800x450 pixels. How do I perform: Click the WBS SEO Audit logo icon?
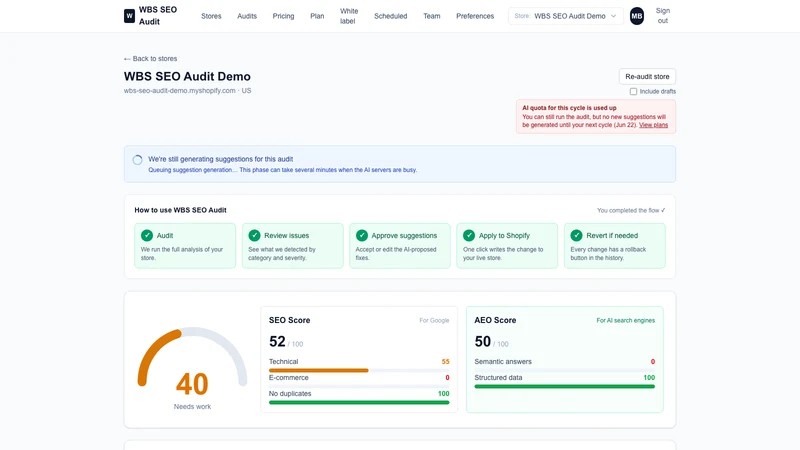[129, 16]
